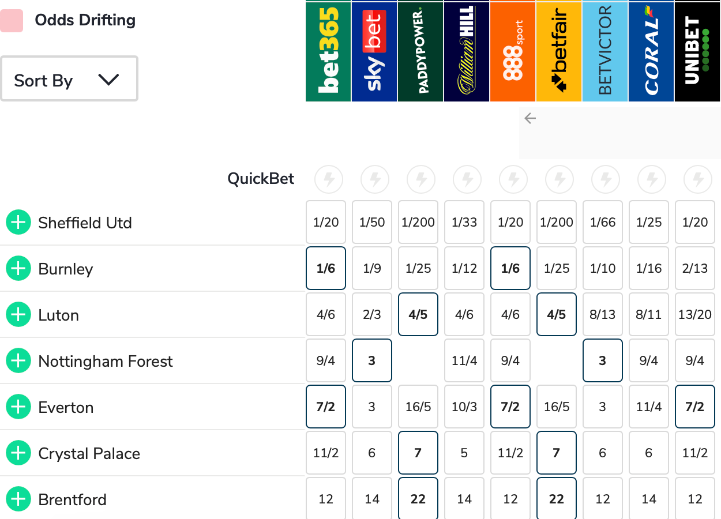Click the Sky Bet bookmaker logo
Screen dimensions: 721x519
tap(374, 51)
